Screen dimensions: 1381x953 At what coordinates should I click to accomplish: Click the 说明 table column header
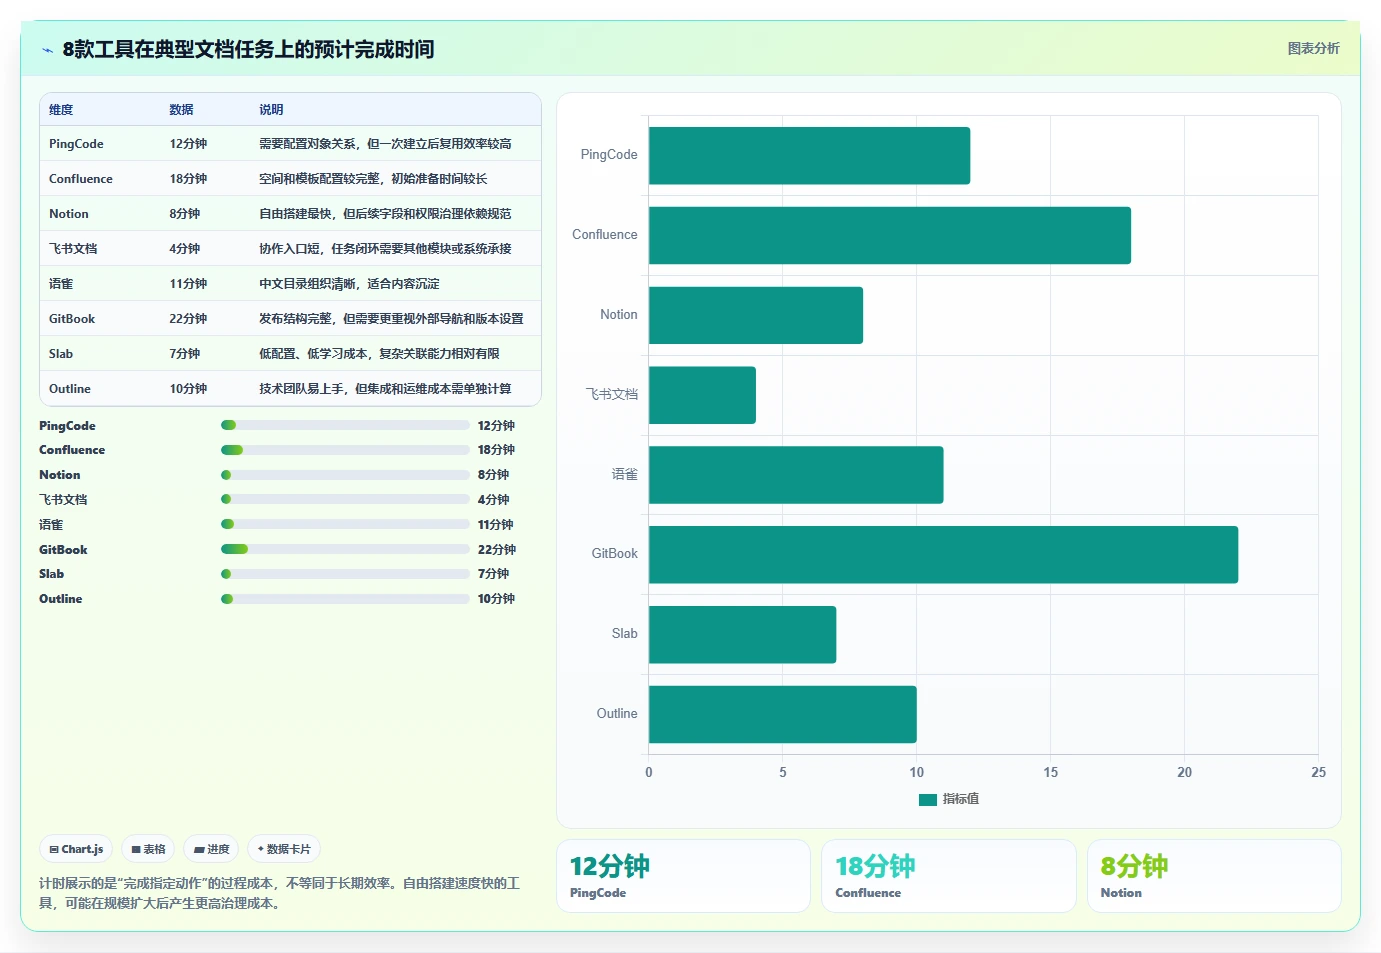[271, 110]
